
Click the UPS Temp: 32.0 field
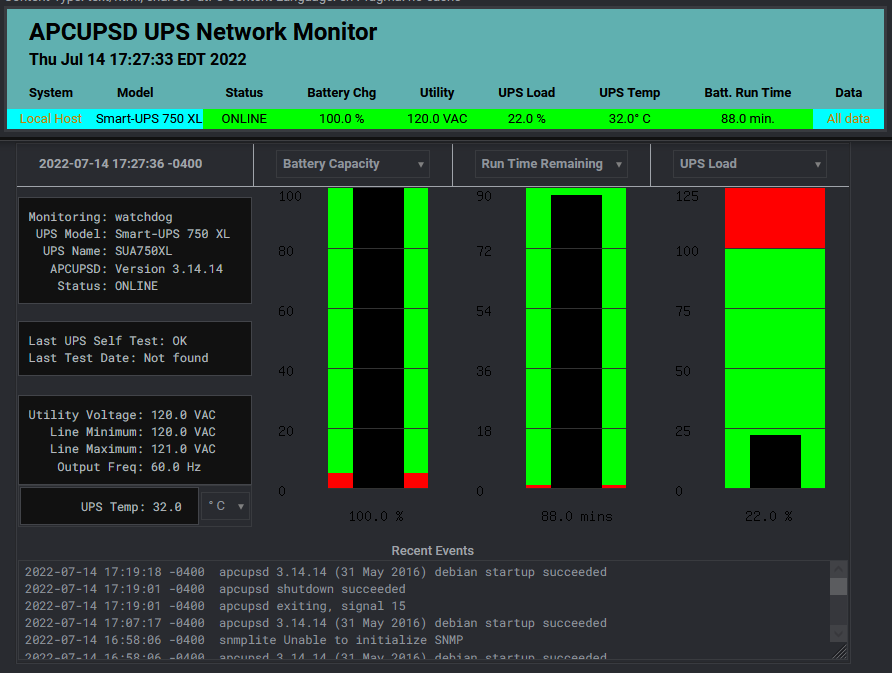tap(109, 506)
